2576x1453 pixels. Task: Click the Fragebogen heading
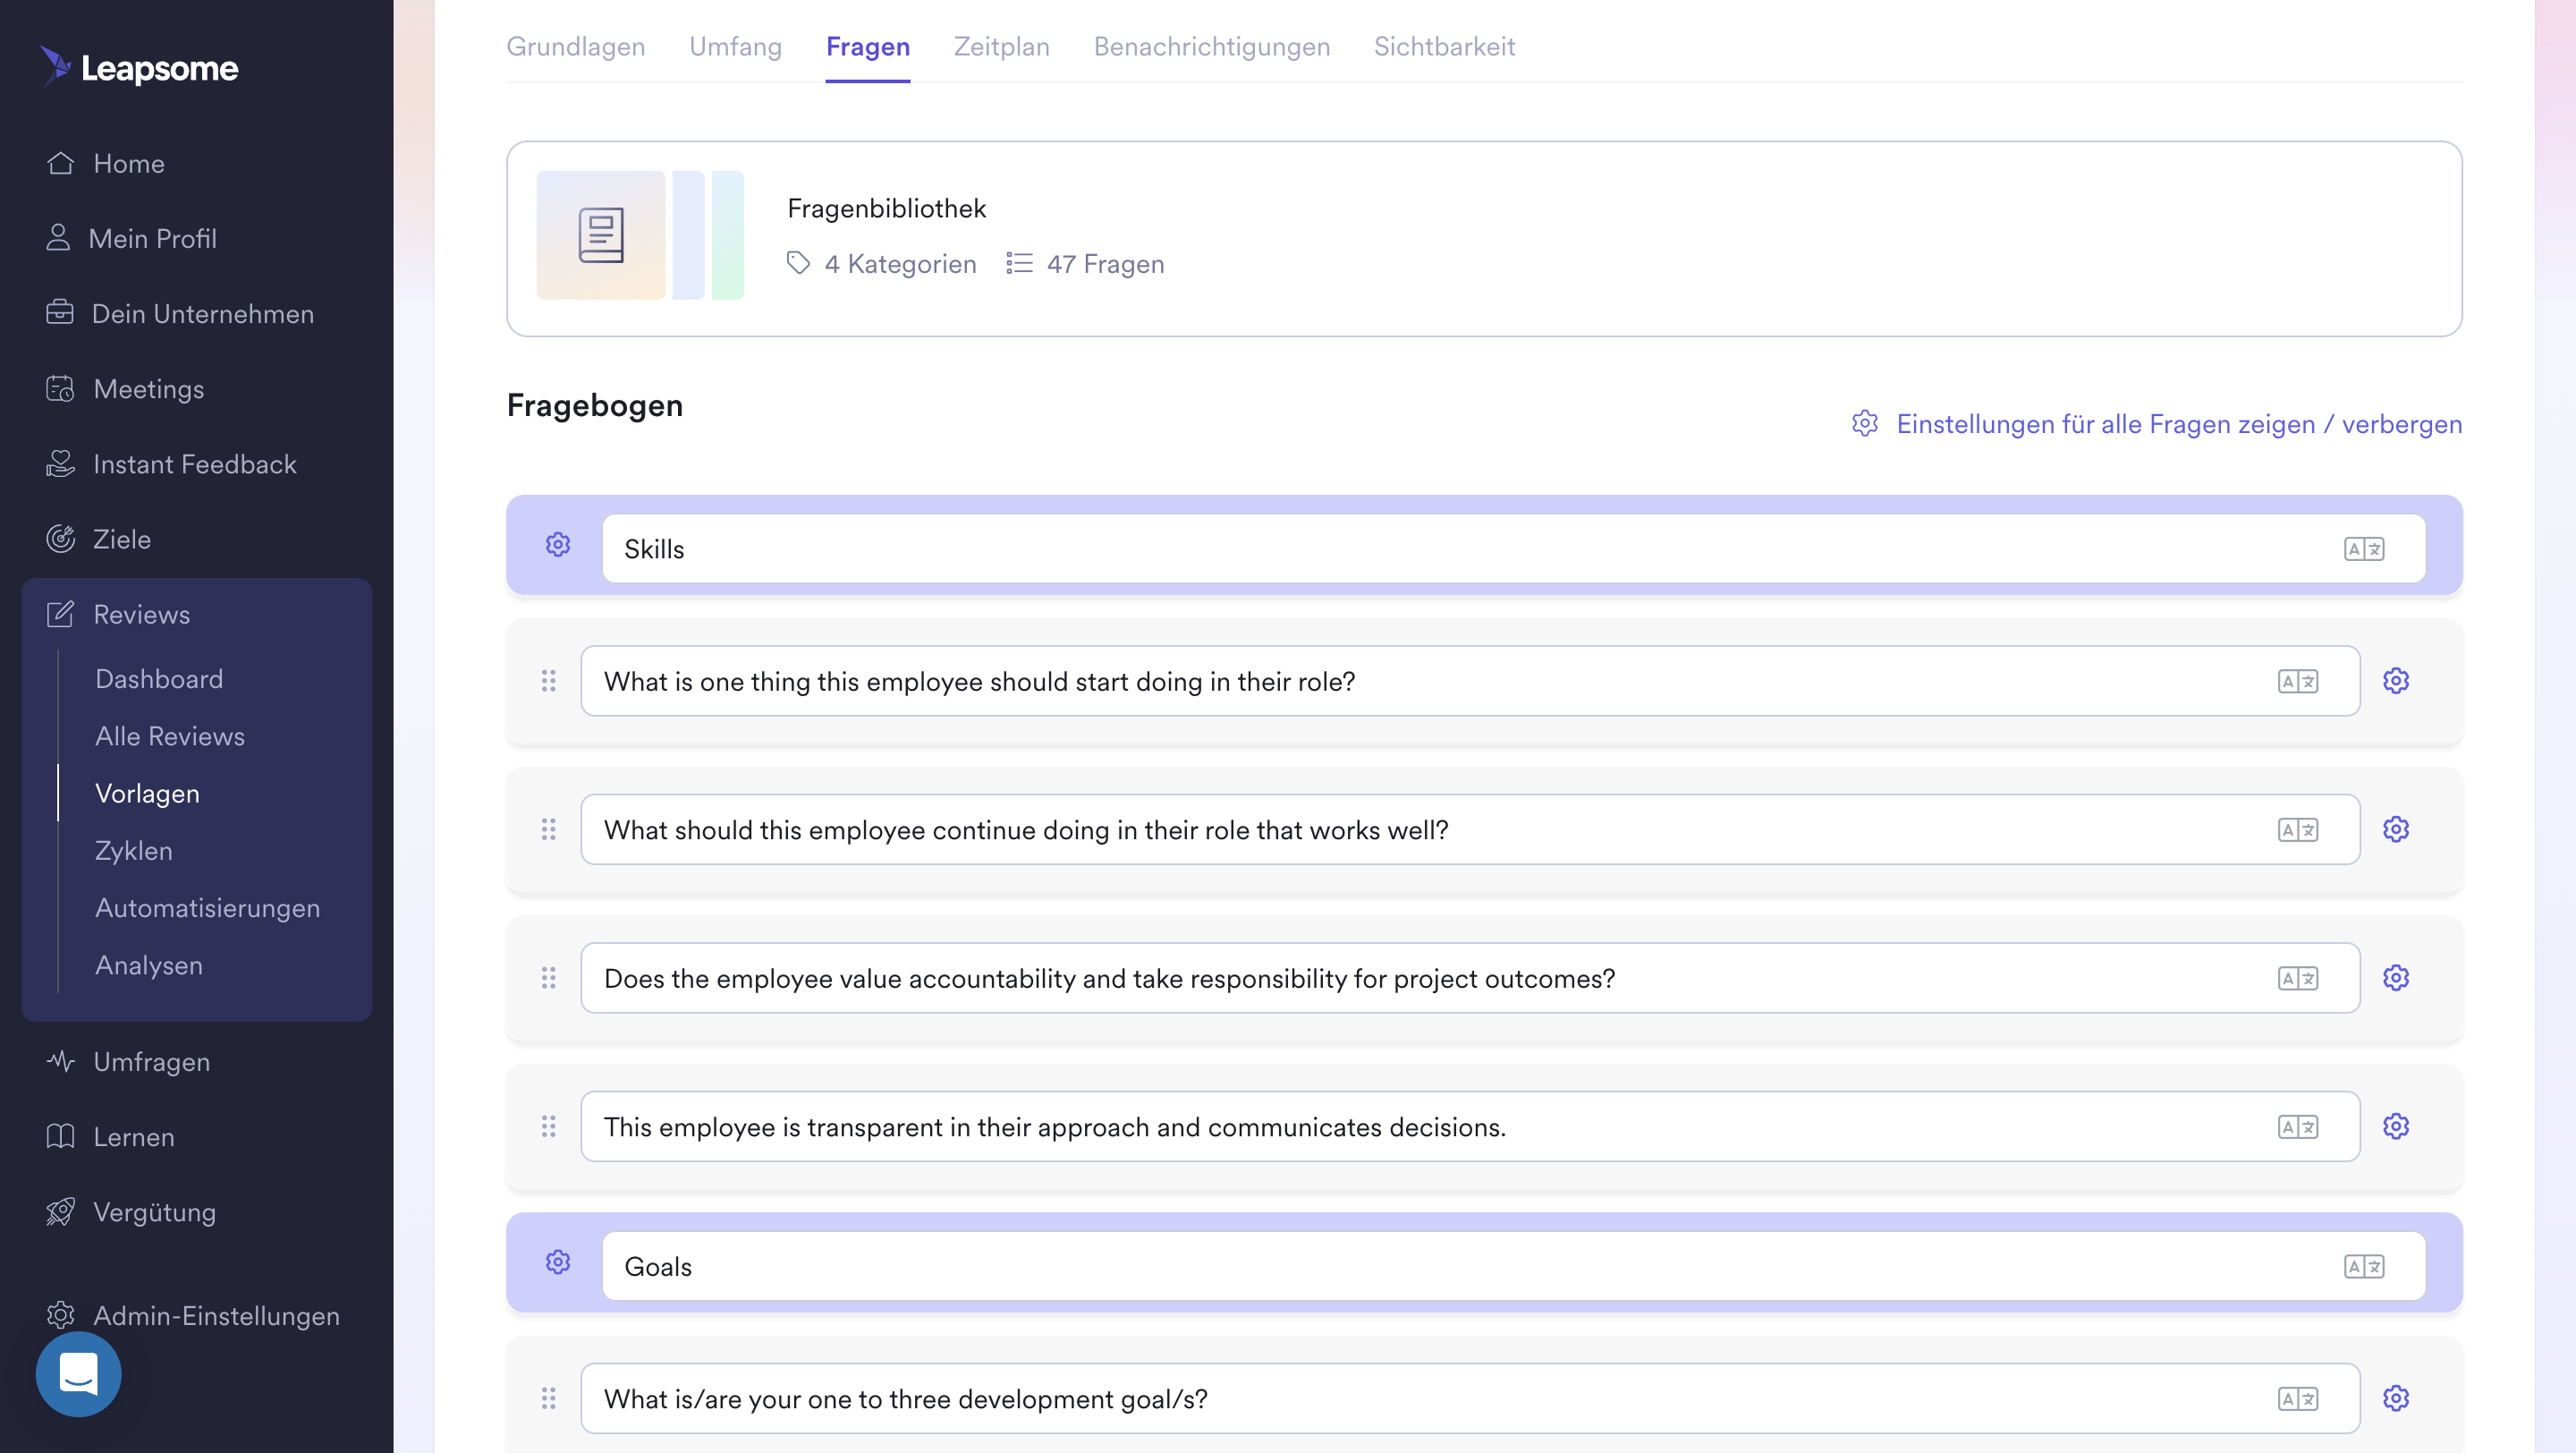[595, 405]
